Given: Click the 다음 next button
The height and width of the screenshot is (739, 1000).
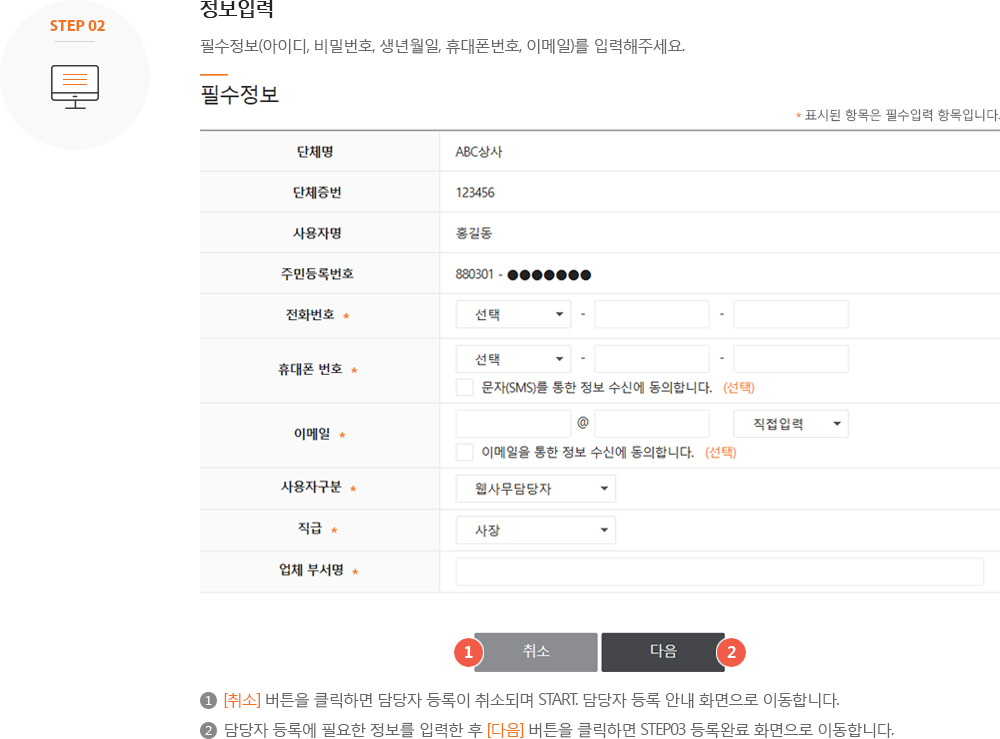Looking at the screenshot, I should tap(665, 652).
